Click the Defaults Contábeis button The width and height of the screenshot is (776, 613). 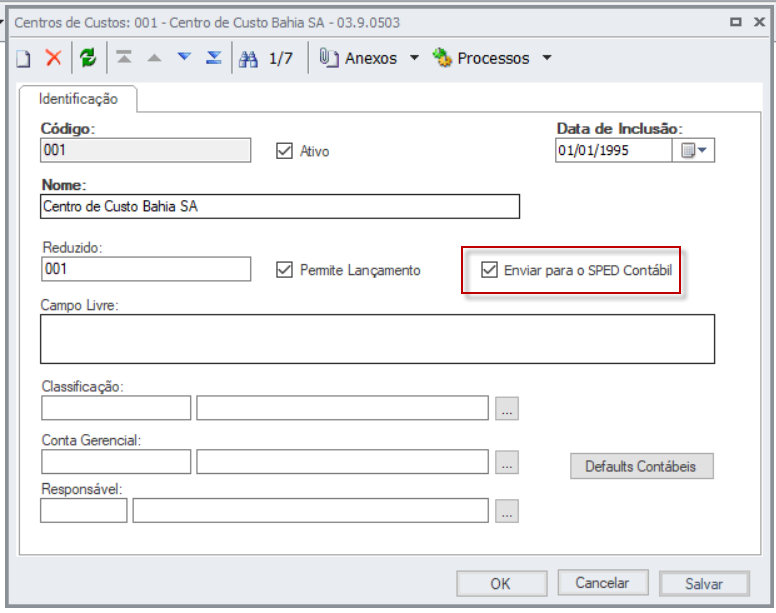642,466
